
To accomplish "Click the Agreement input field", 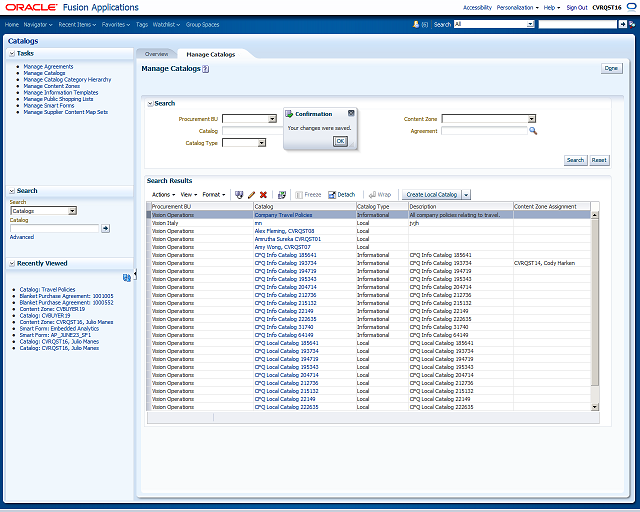I will click(x=484, y=131).
